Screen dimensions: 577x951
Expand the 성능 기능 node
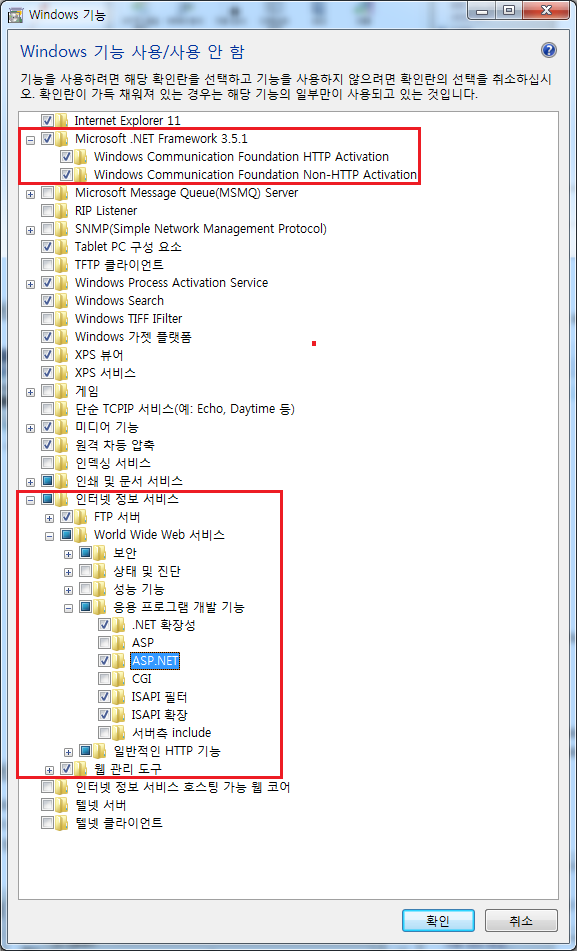click(x=69, y=590)
